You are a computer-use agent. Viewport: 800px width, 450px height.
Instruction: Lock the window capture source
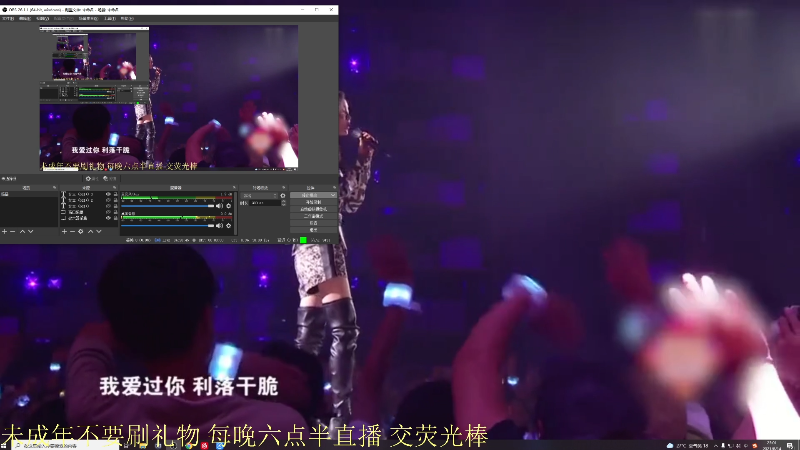pos(115,212)
